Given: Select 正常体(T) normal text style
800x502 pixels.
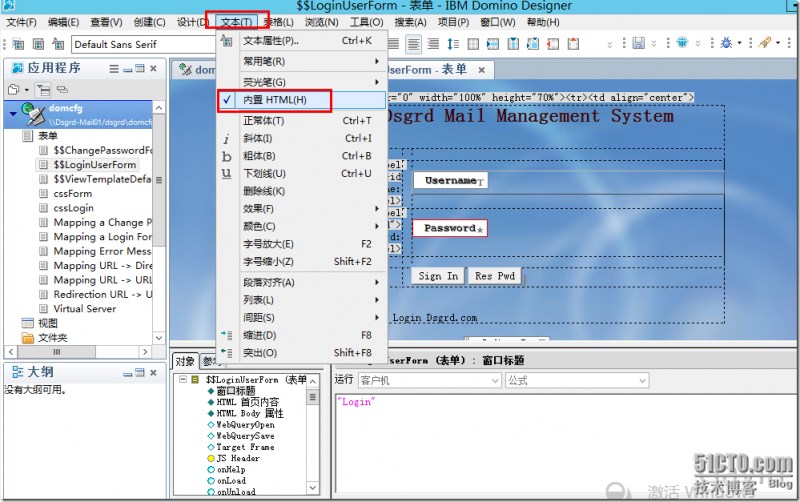Looking at the screenshot, I should 302,120.
